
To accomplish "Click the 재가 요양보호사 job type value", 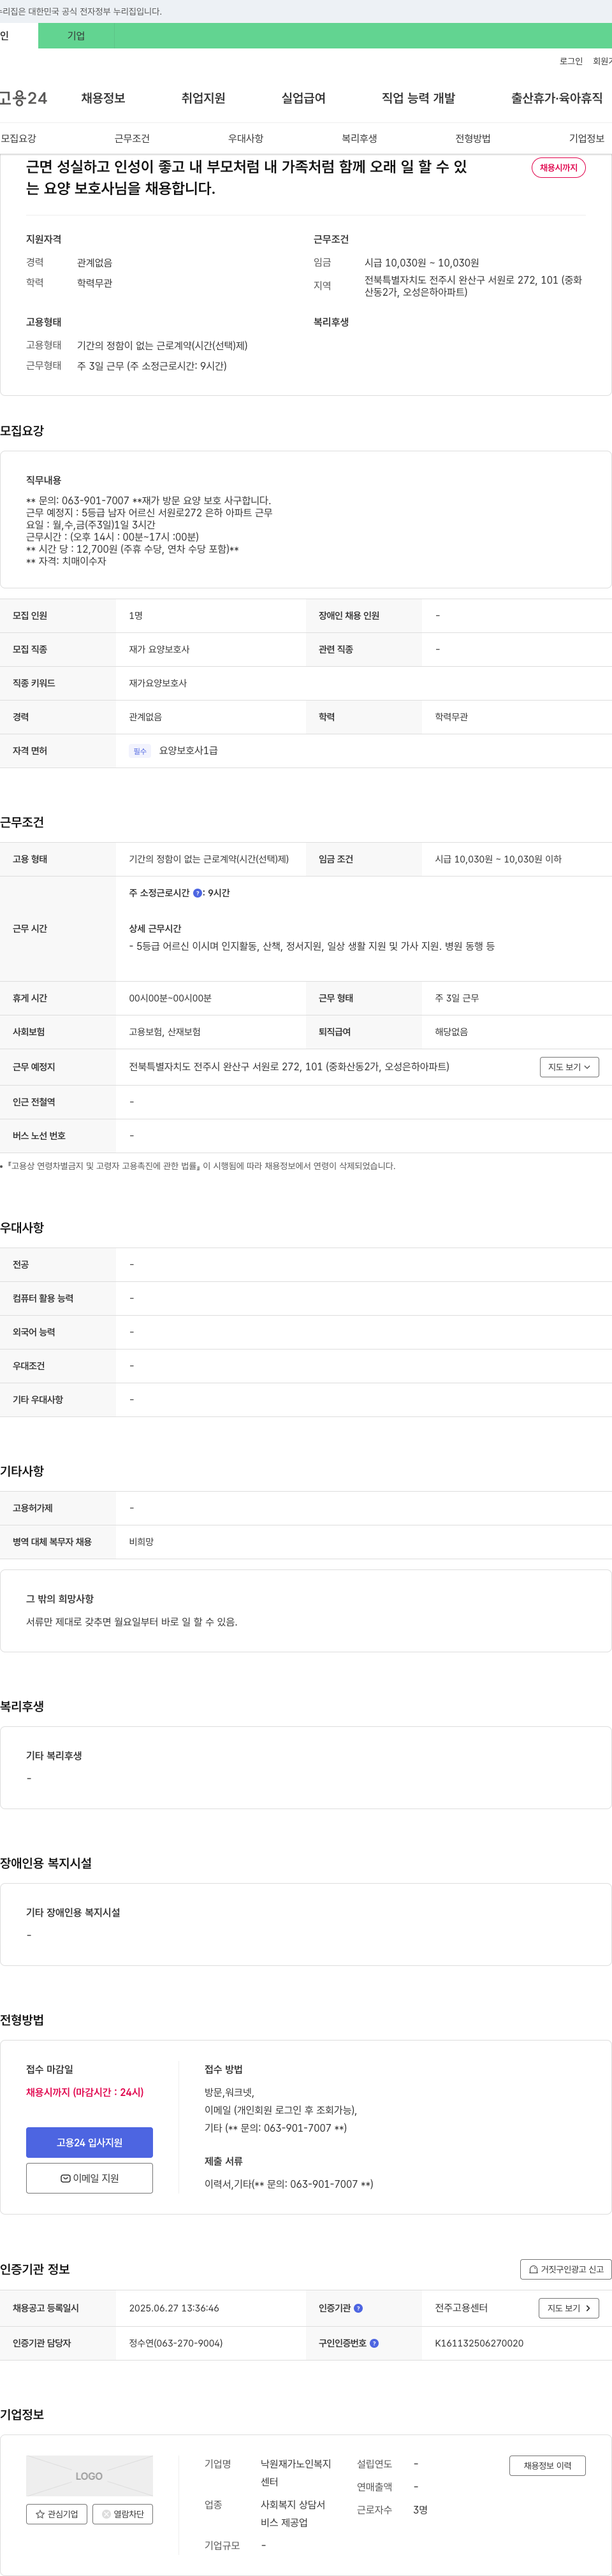I will (159, 649).
